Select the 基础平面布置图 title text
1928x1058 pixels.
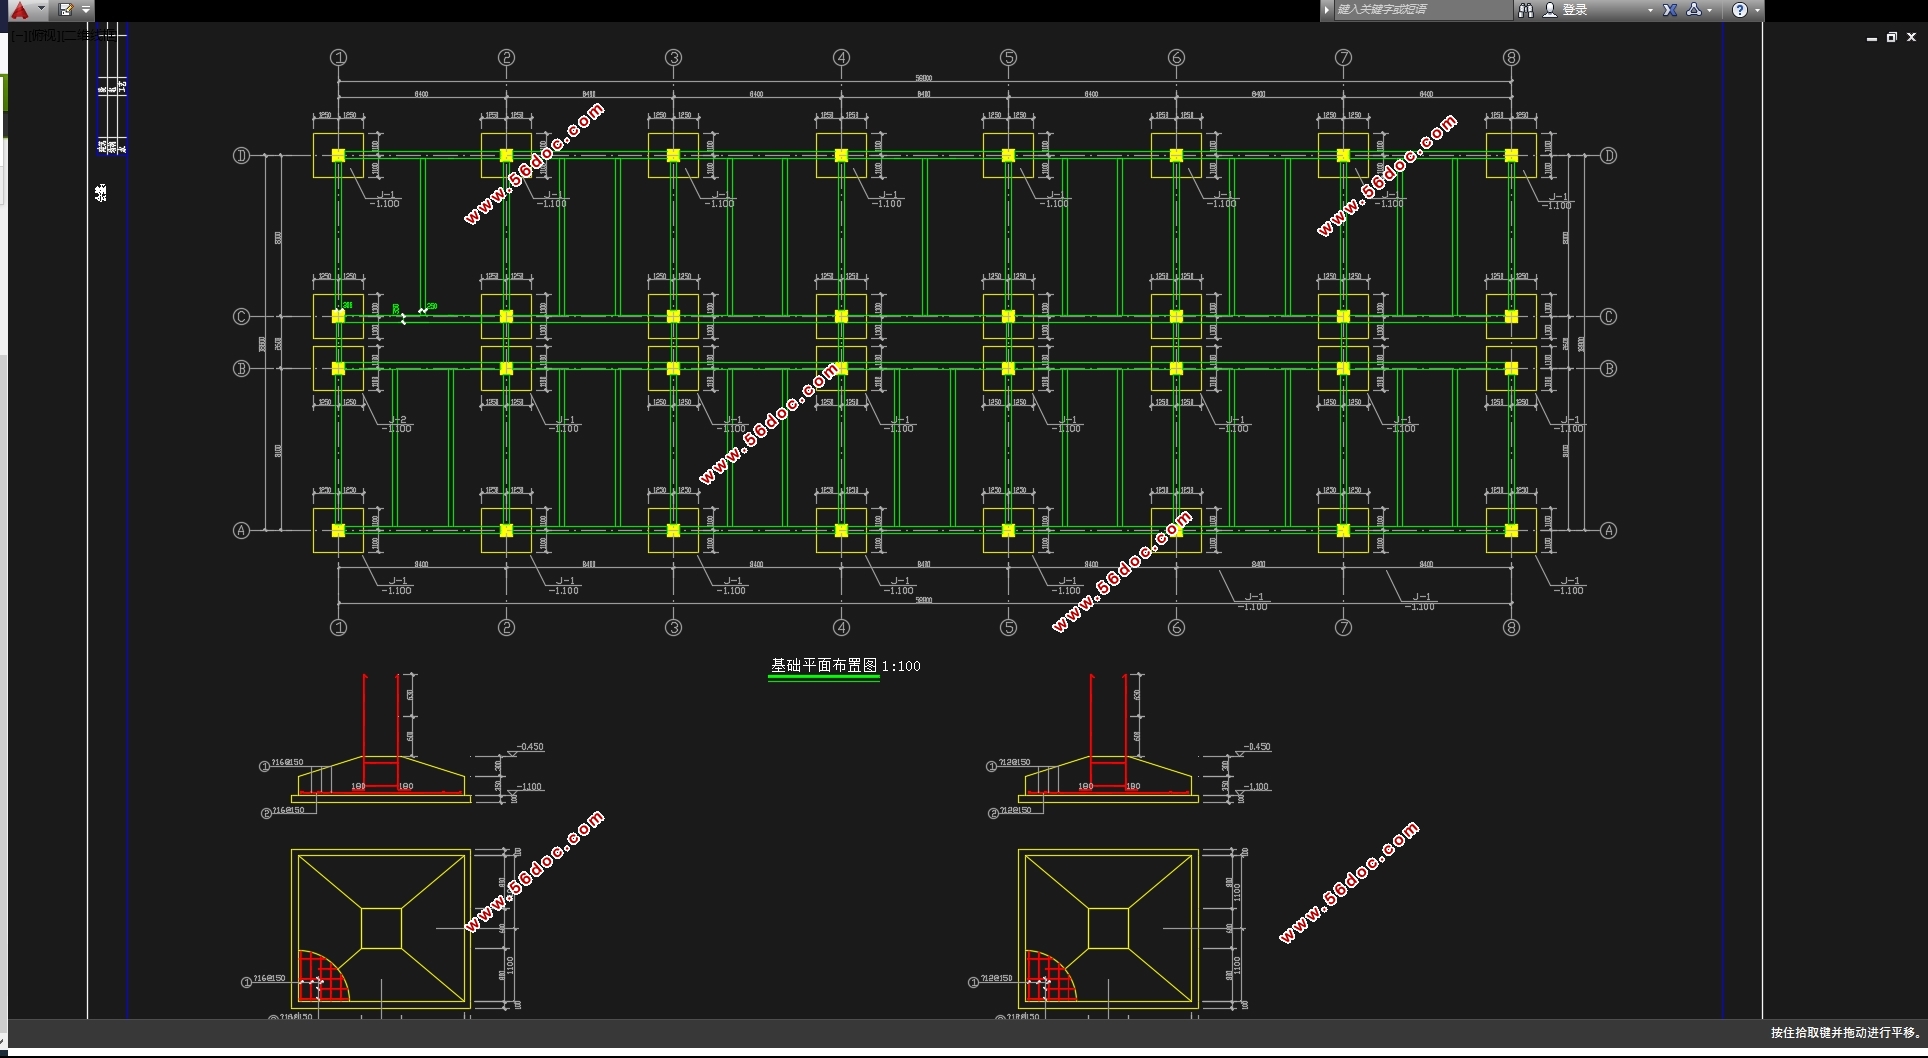click(x=824, y=665)
